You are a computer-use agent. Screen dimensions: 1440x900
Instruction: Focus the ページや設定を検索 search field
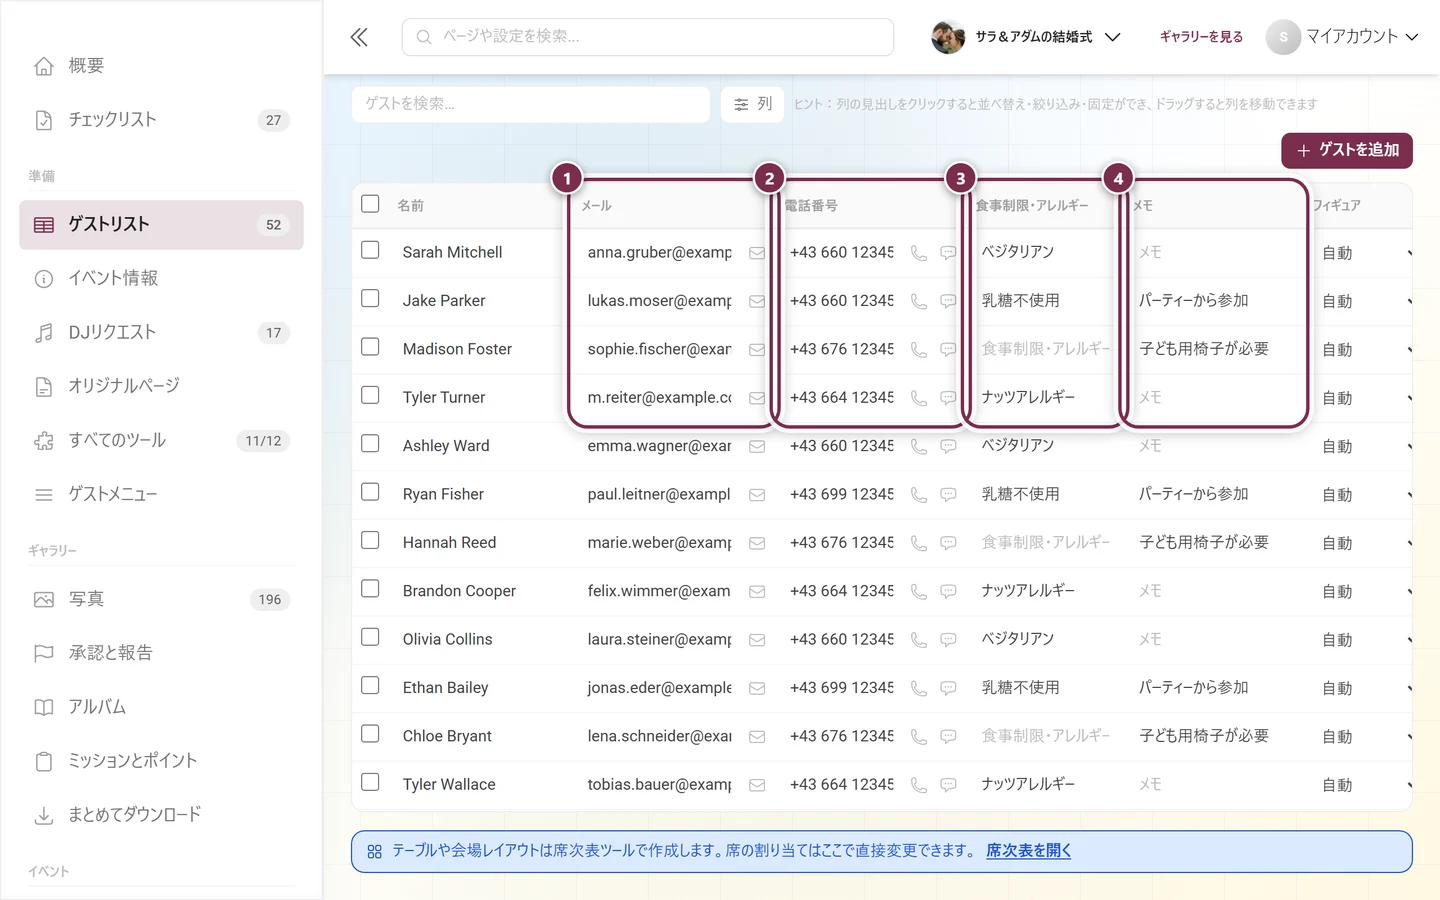click(648, 37)
